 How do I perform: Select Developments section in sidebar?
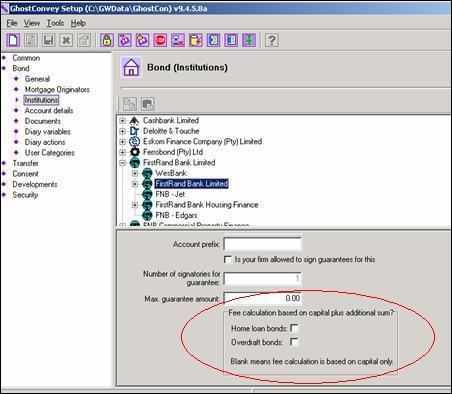point(35,184)
